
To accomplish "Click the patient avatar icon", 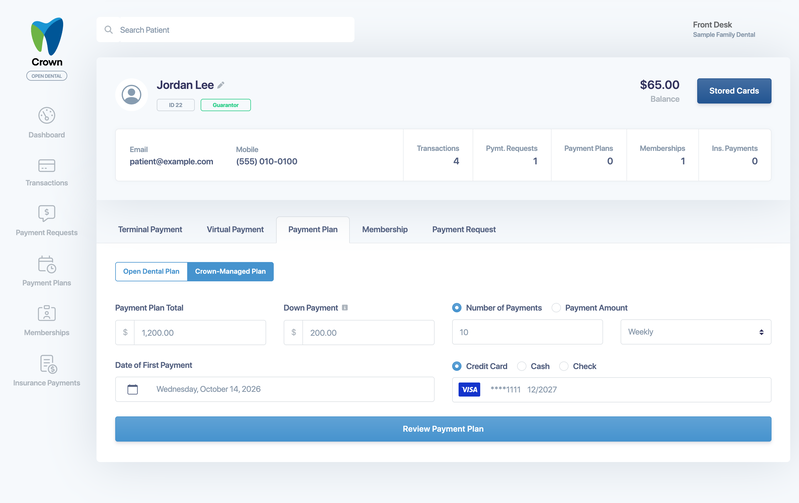I will (131, 95).
